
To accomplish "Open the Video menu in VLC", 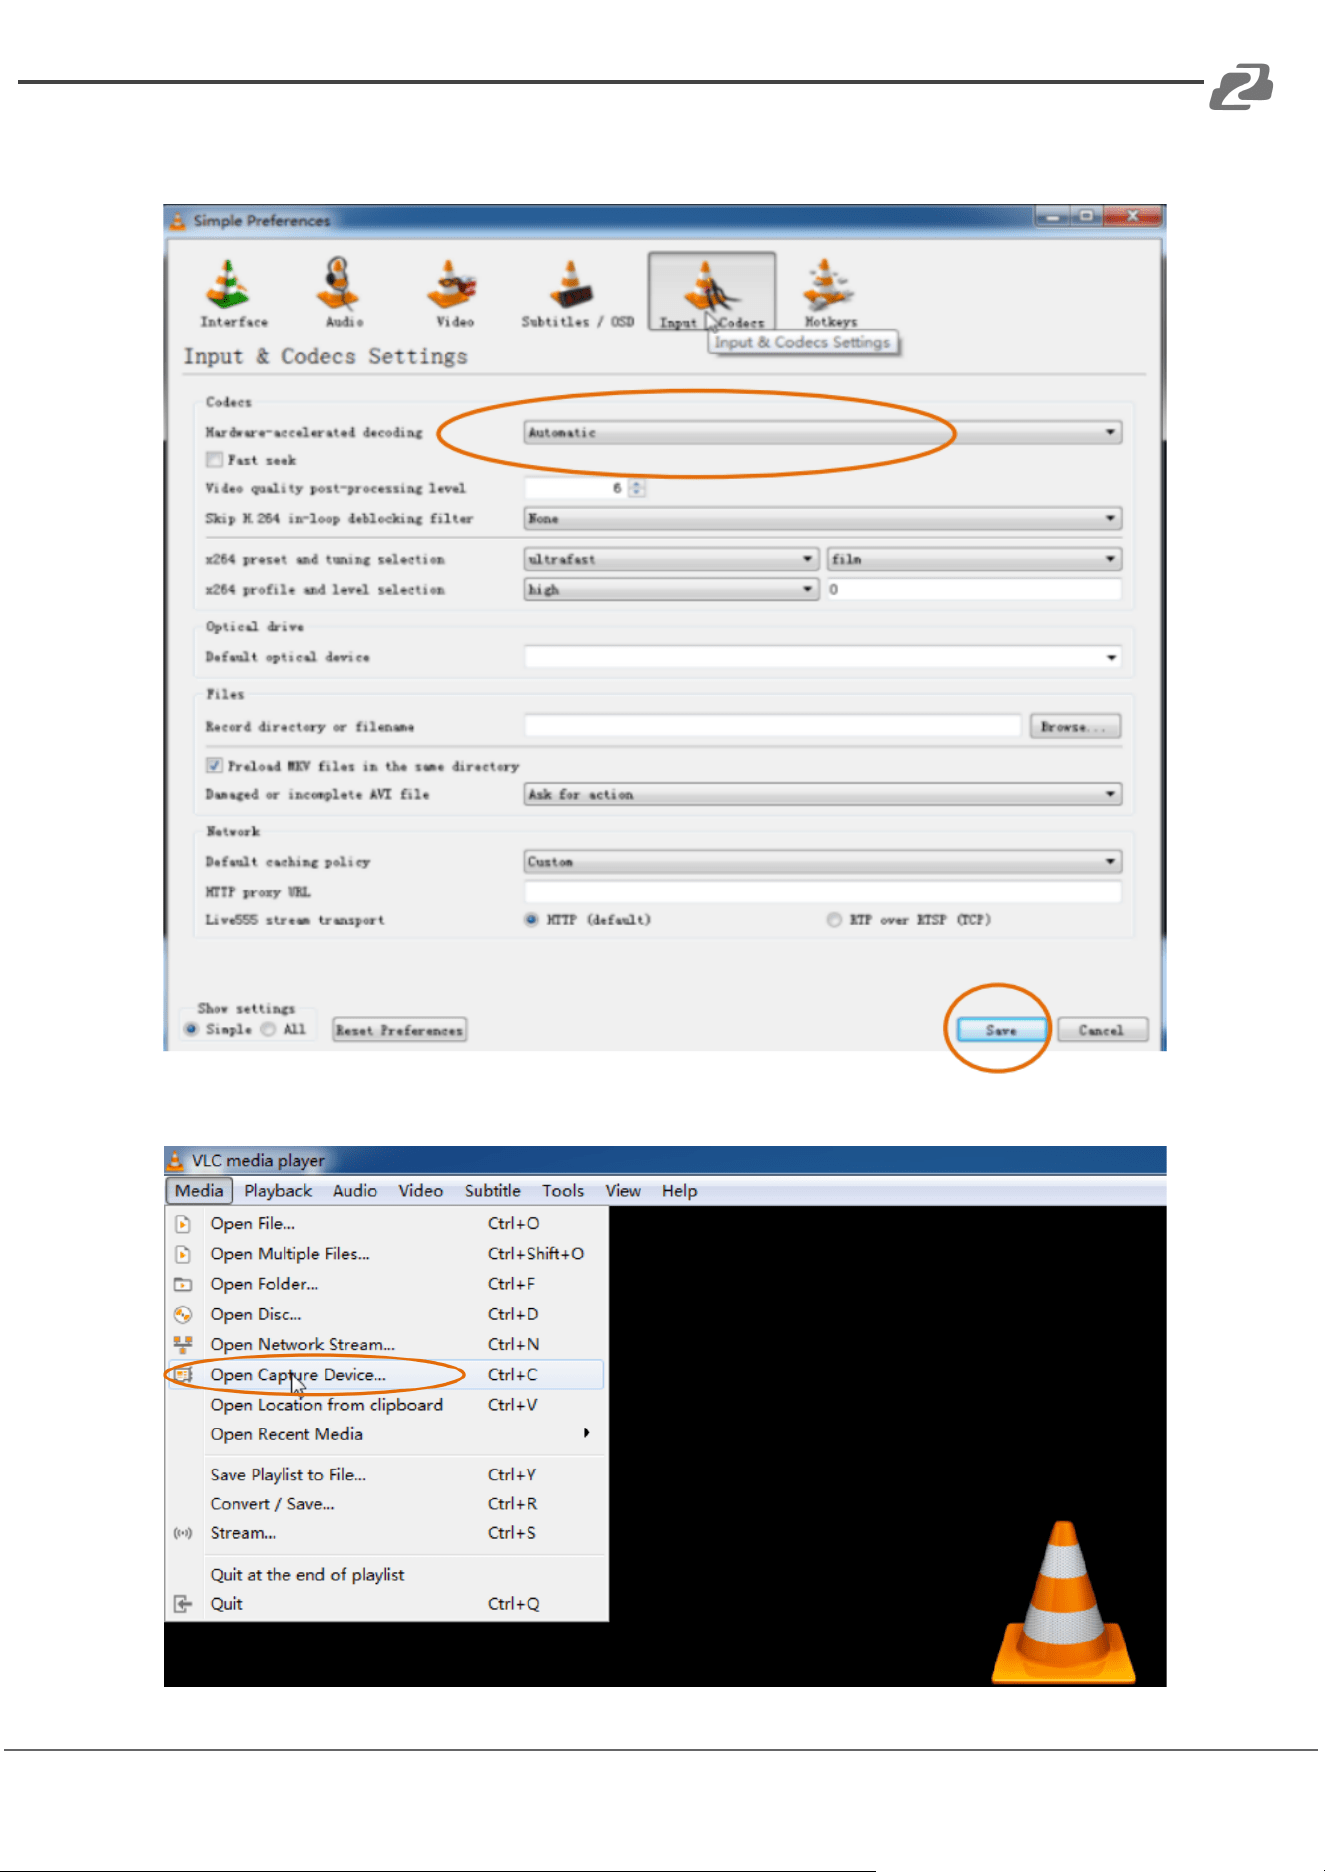I will [420, 1191].
